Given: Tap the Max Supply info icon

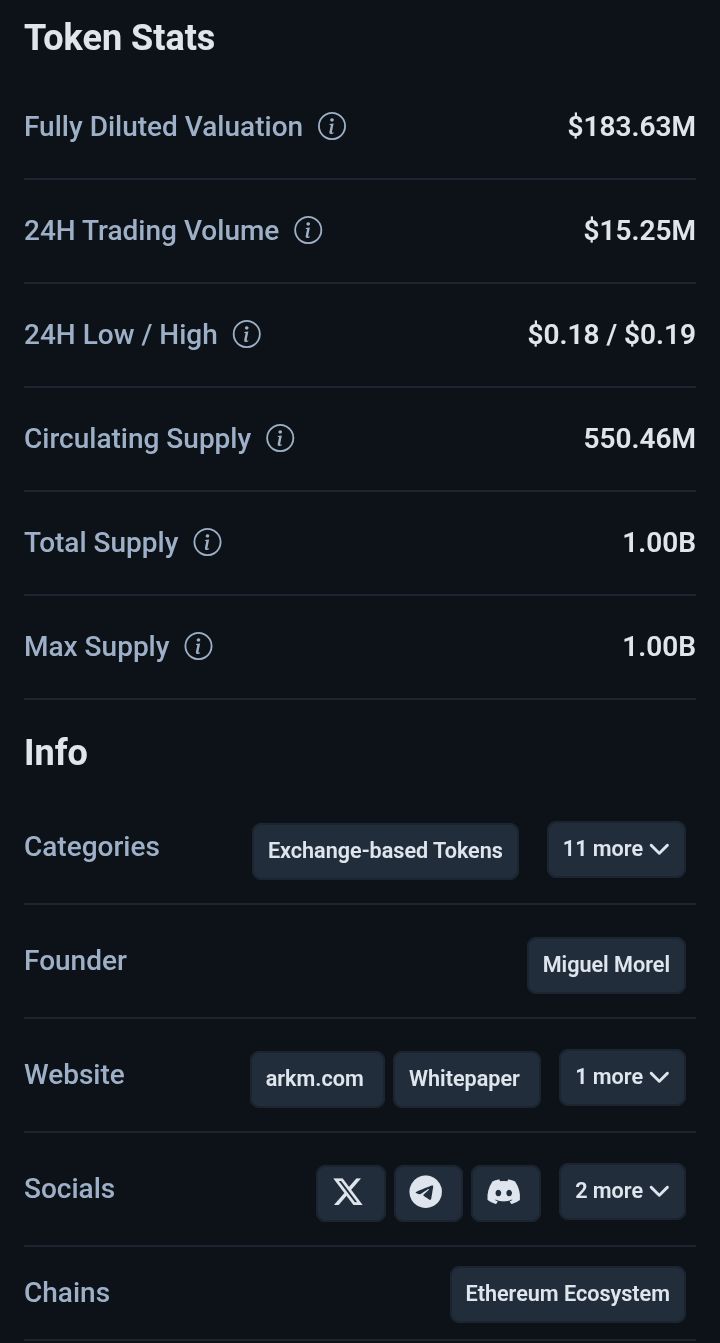Looking at the screenshot, I should (x=198, y=647).
